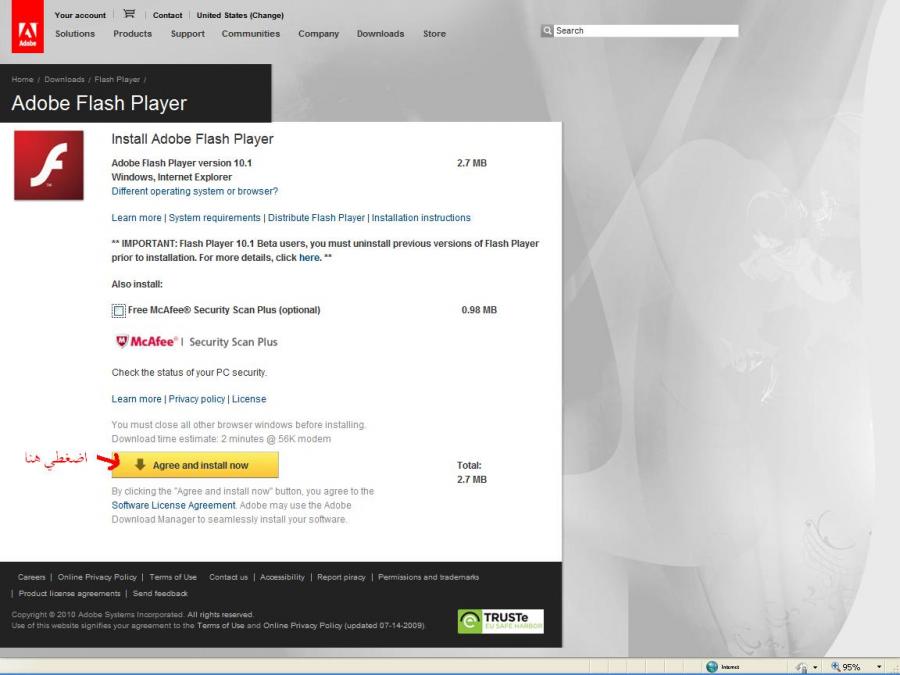
Task: Open the Software License Agreement link
Action: (x=173, y=506)
